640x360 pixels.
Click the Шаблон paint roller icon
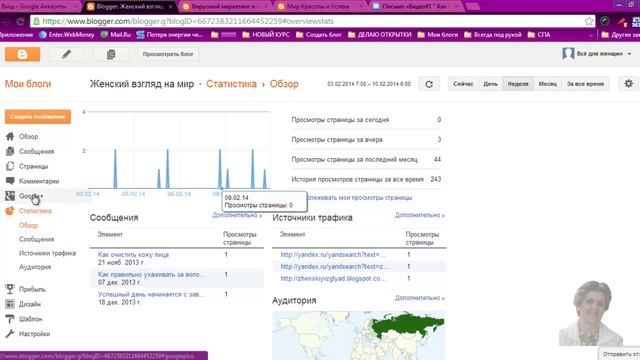10,319
